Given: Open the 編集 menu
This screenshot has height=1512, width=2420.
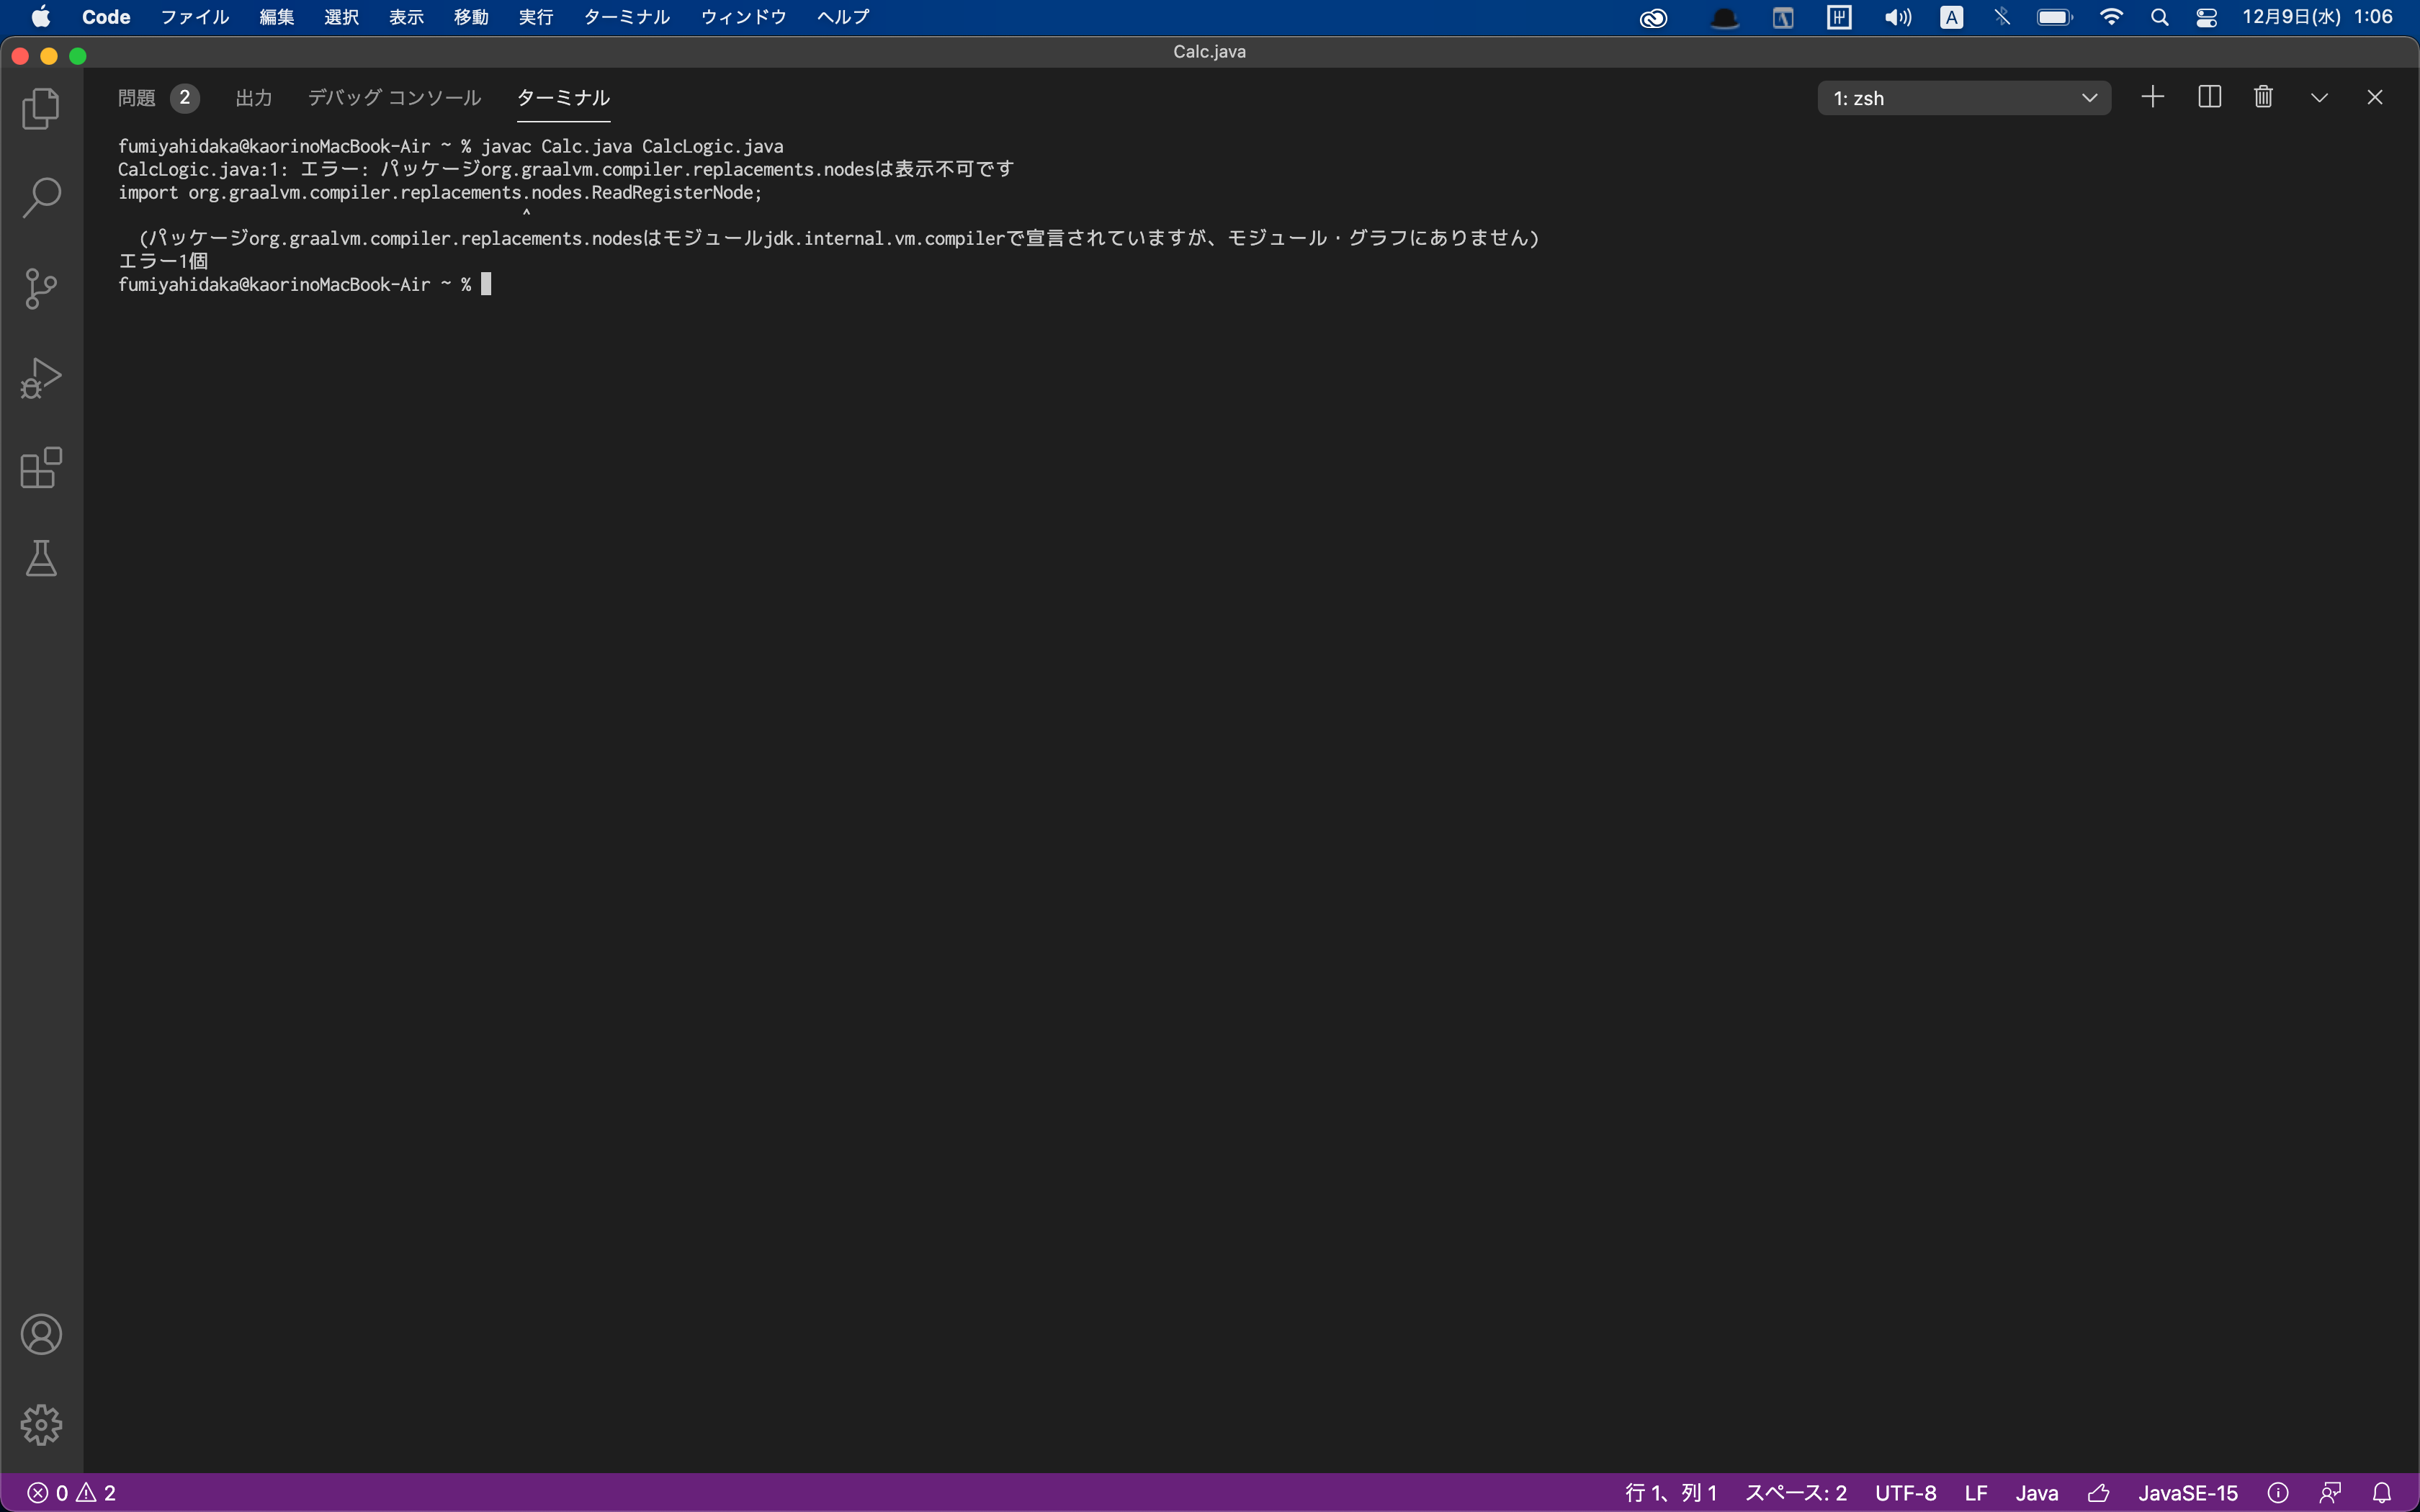Looking at the screenshot, I should coord(277,17).
